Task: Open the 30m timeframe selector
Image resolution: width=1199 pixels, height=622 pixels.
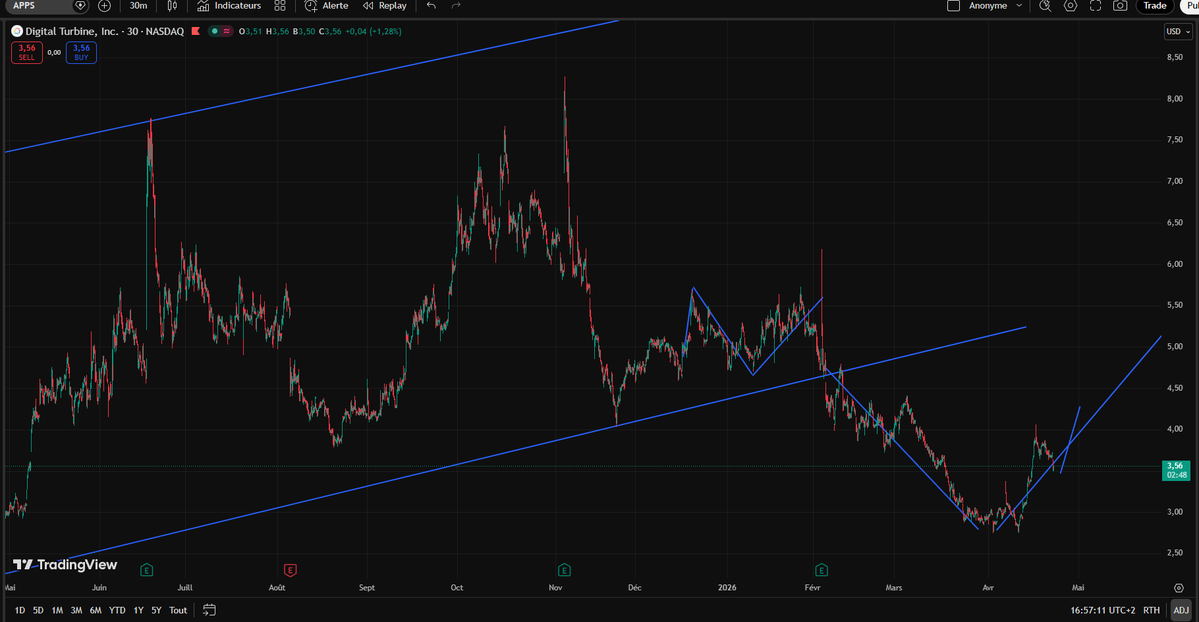Action: point(138,6)
